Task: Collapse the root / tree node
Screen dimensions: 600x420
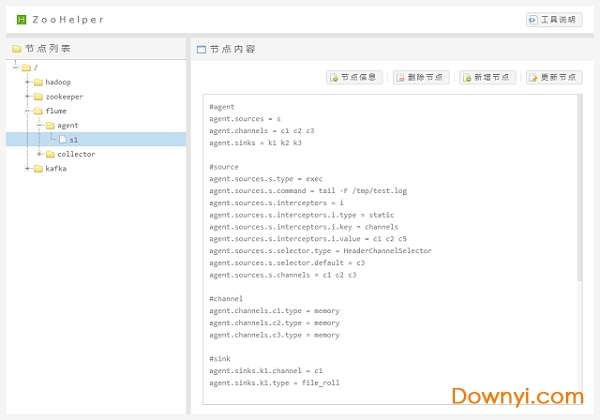Action: 15,68
